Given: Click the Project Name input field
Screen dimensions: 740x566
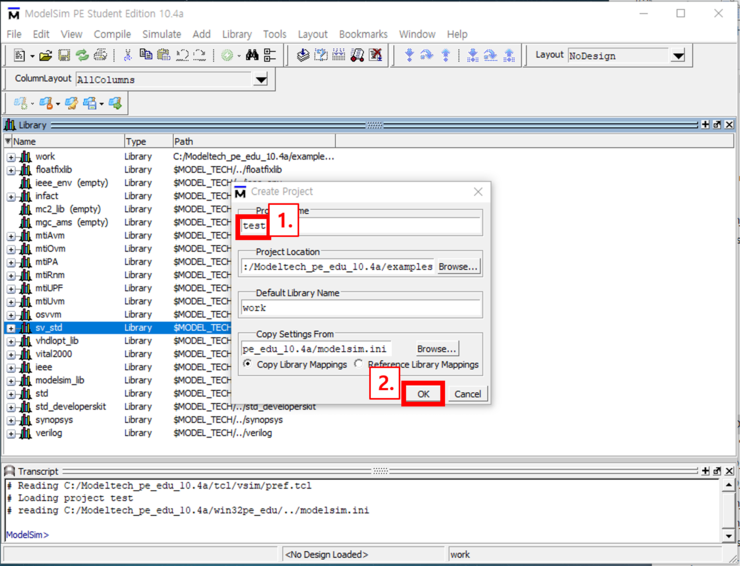Looking at the screenshot, I should tap(361, 226).
